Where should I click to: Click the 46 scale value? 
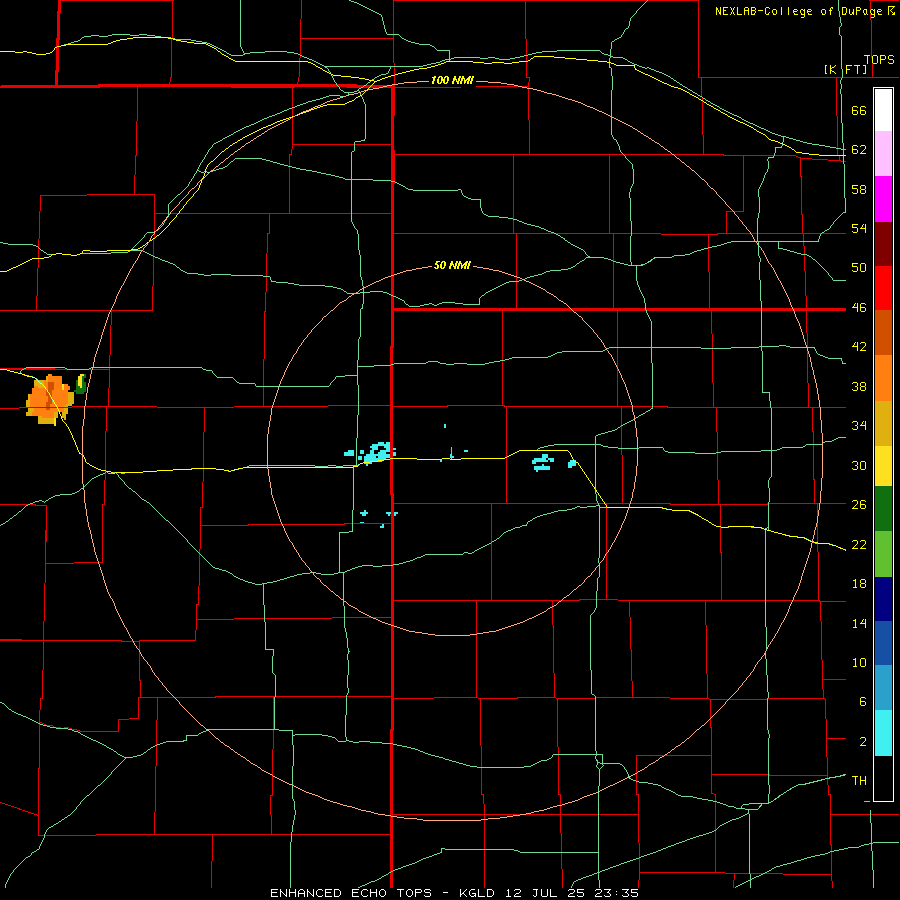(859, 308)
